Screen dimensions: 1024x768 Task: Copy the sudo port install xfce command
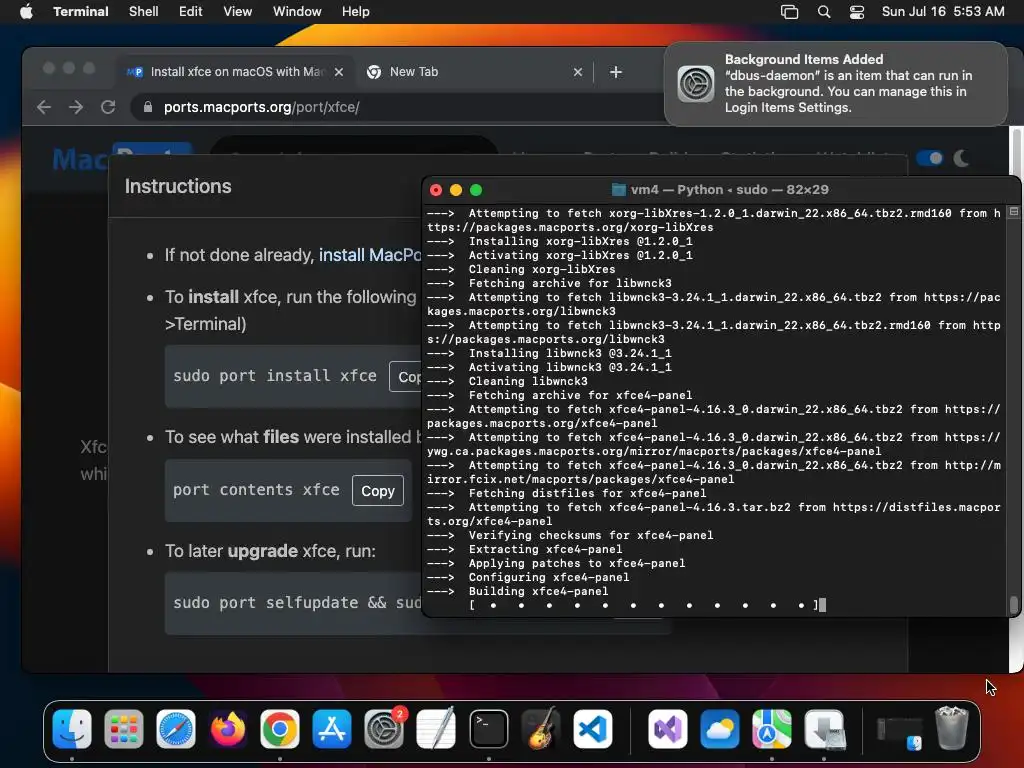click(406, 377)
